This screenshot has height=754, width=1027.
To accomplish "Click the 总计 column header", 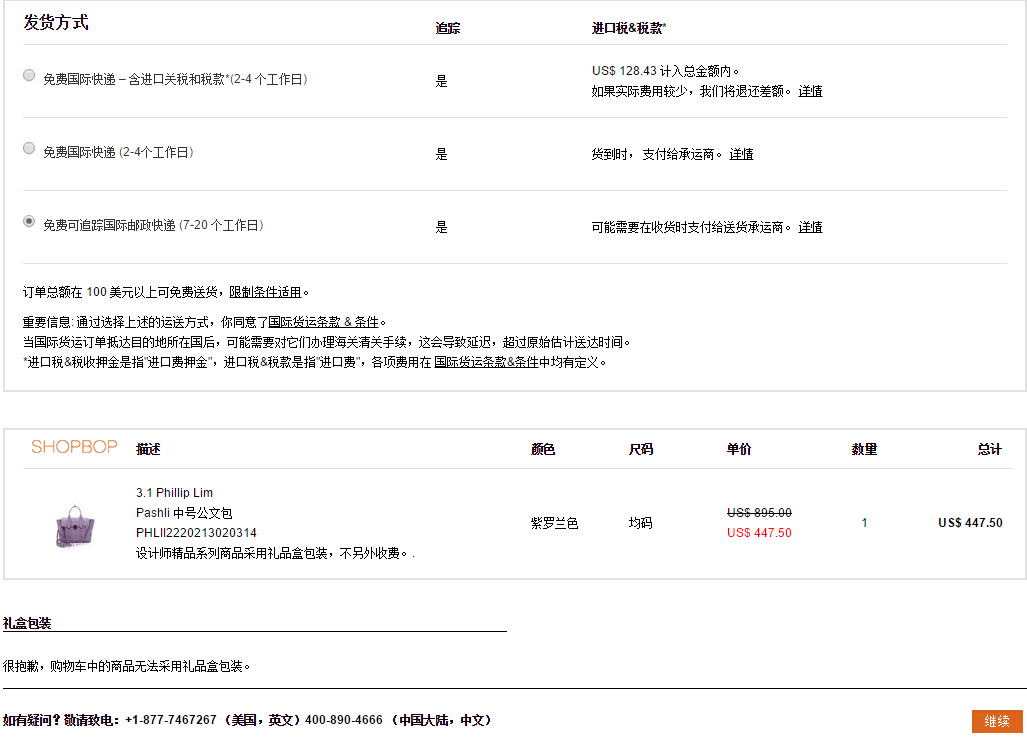I will pos(990,449).
